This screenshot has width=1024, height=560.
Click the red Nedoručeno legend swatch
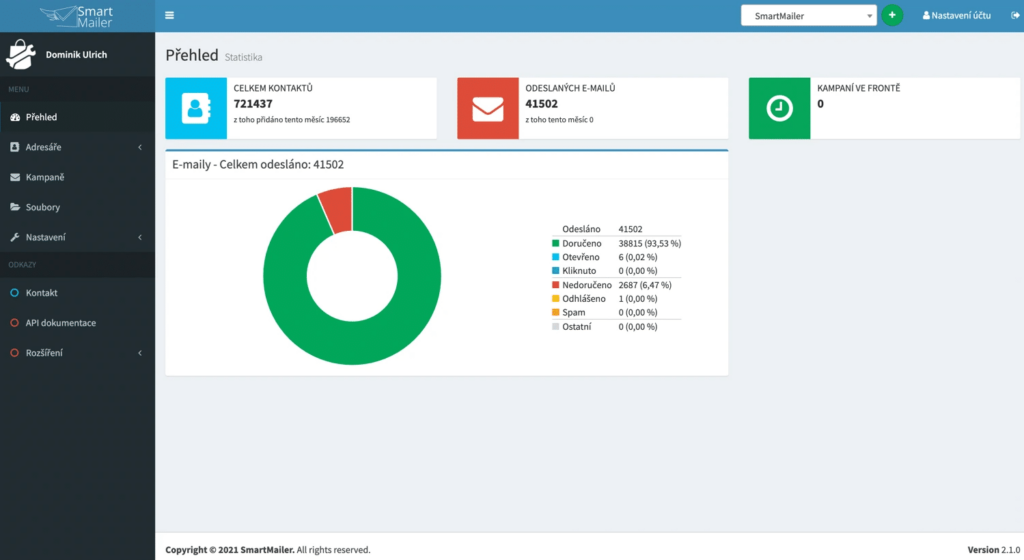tap(556, 285)
